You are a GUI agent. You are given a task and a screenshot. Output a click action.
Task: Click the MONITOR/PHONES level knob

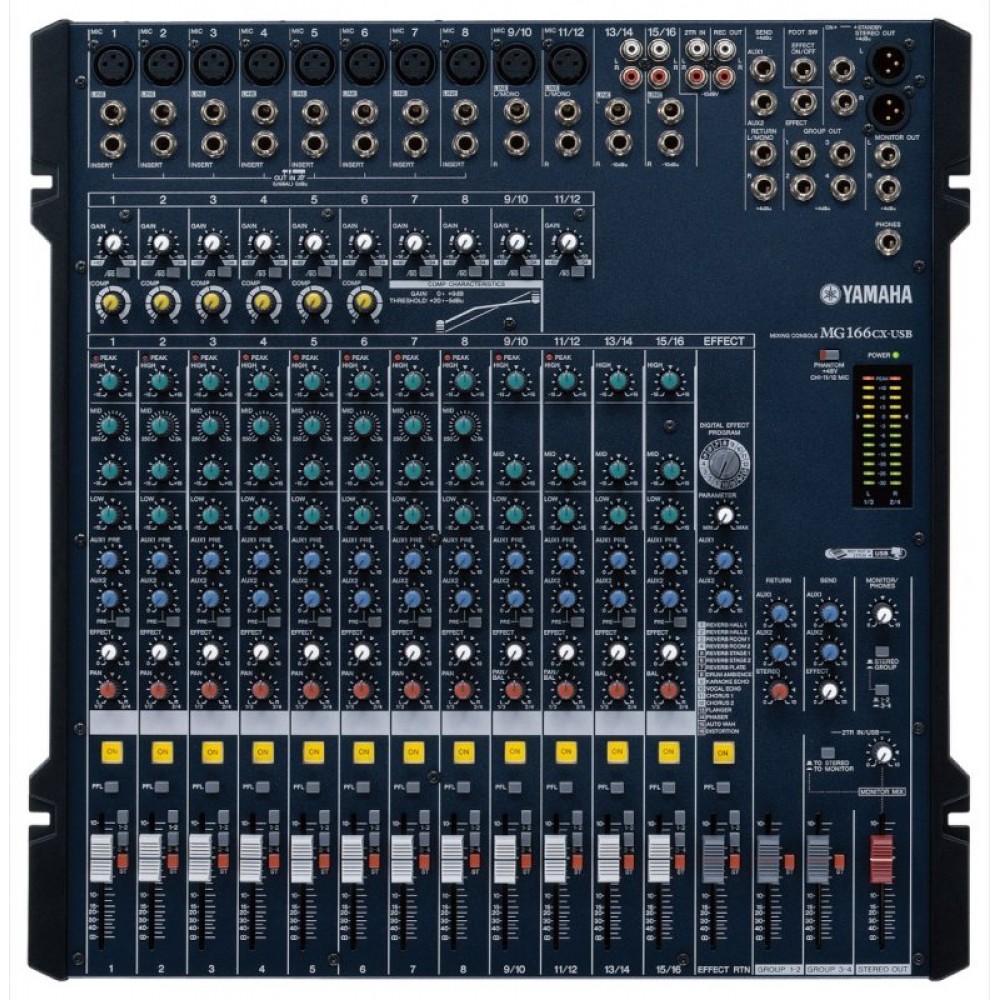(882, 613)
